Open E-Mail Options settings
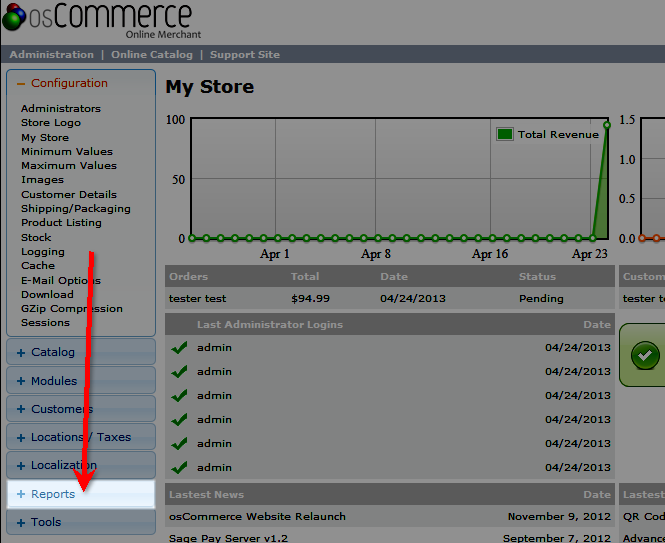The image size is (665, 543). point(61,281)
